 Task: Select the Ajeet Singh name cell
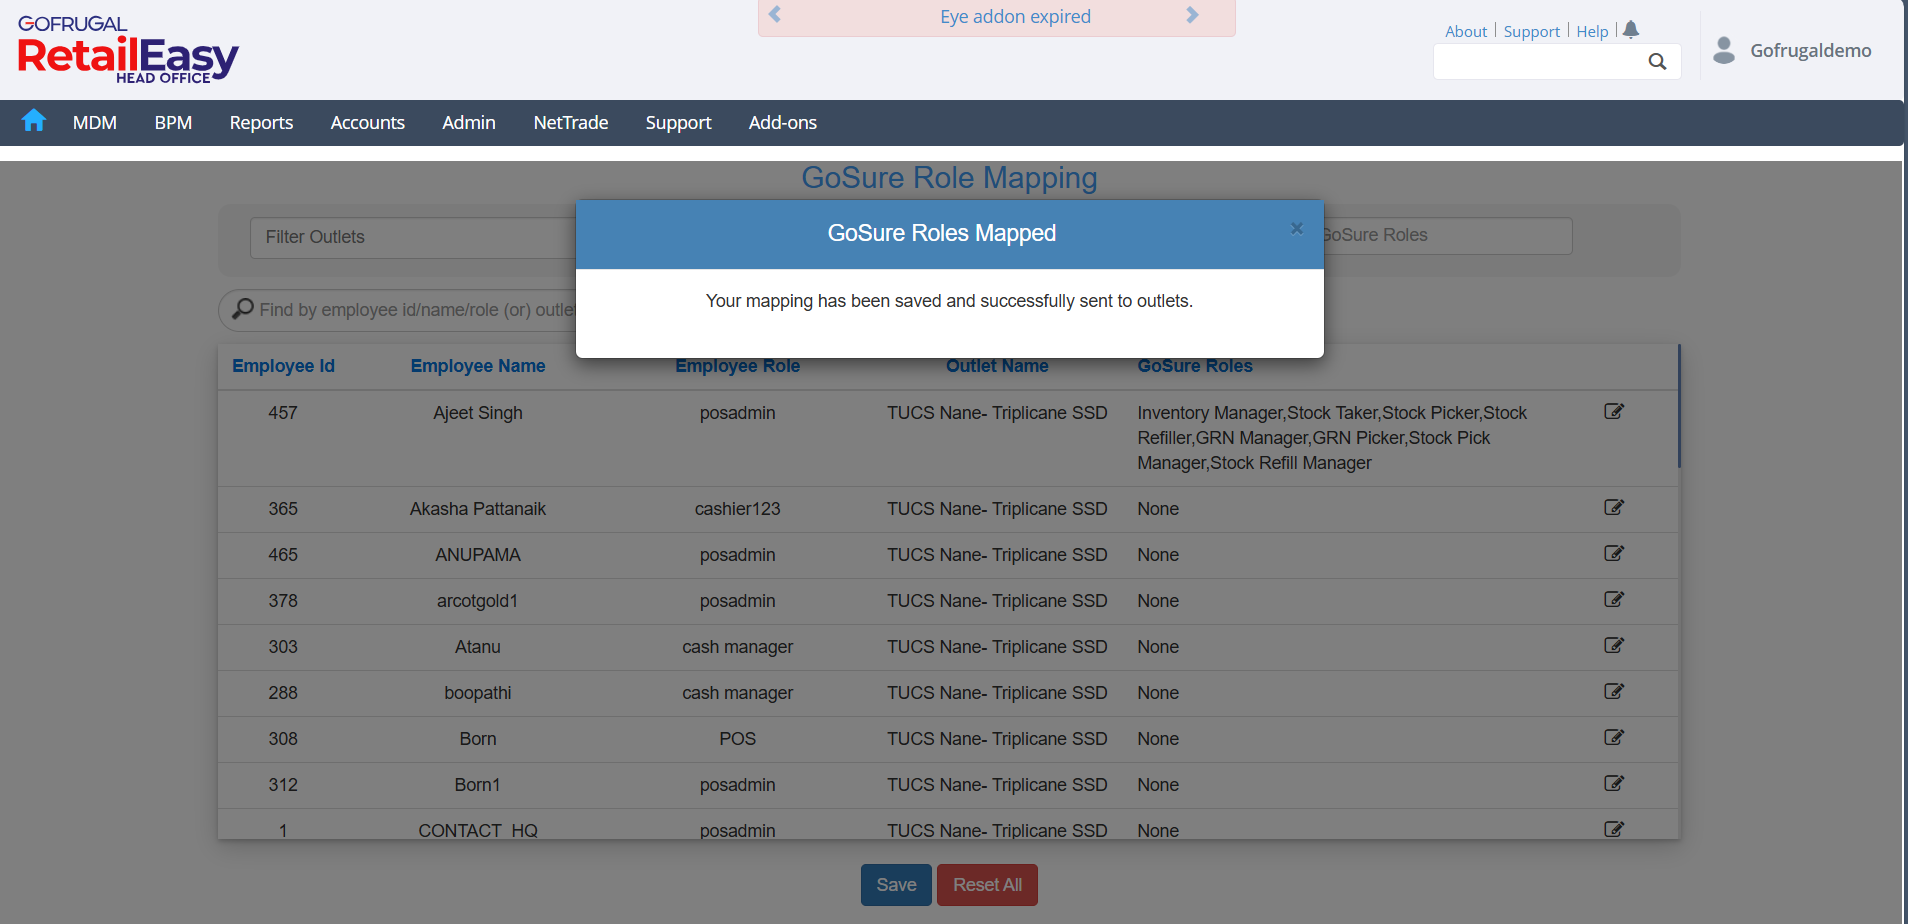(478, 413)
